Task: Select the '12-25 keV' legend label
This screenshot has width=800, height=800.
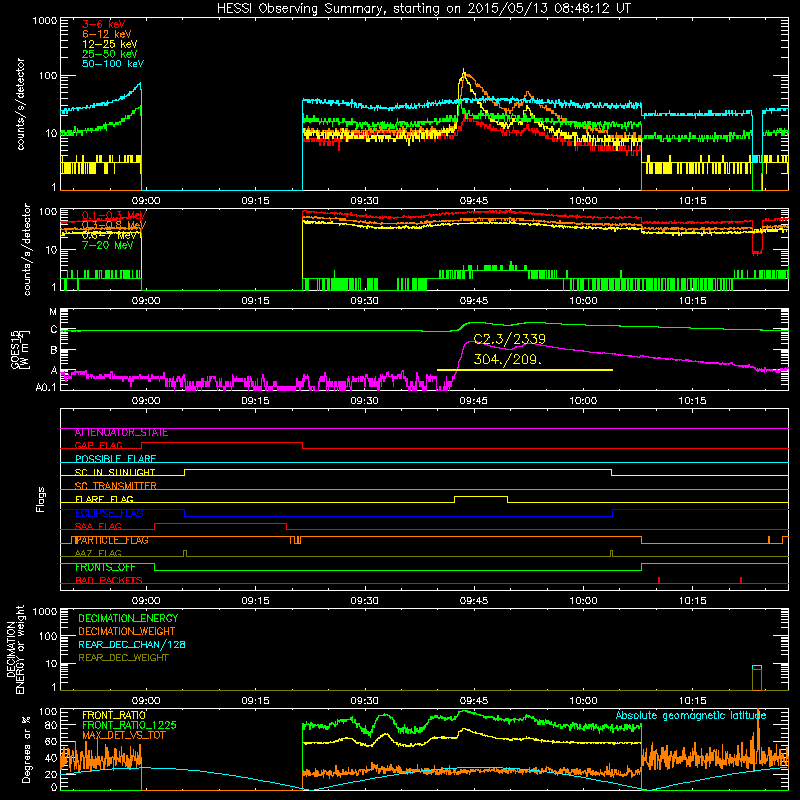Action: pos(110,44)
